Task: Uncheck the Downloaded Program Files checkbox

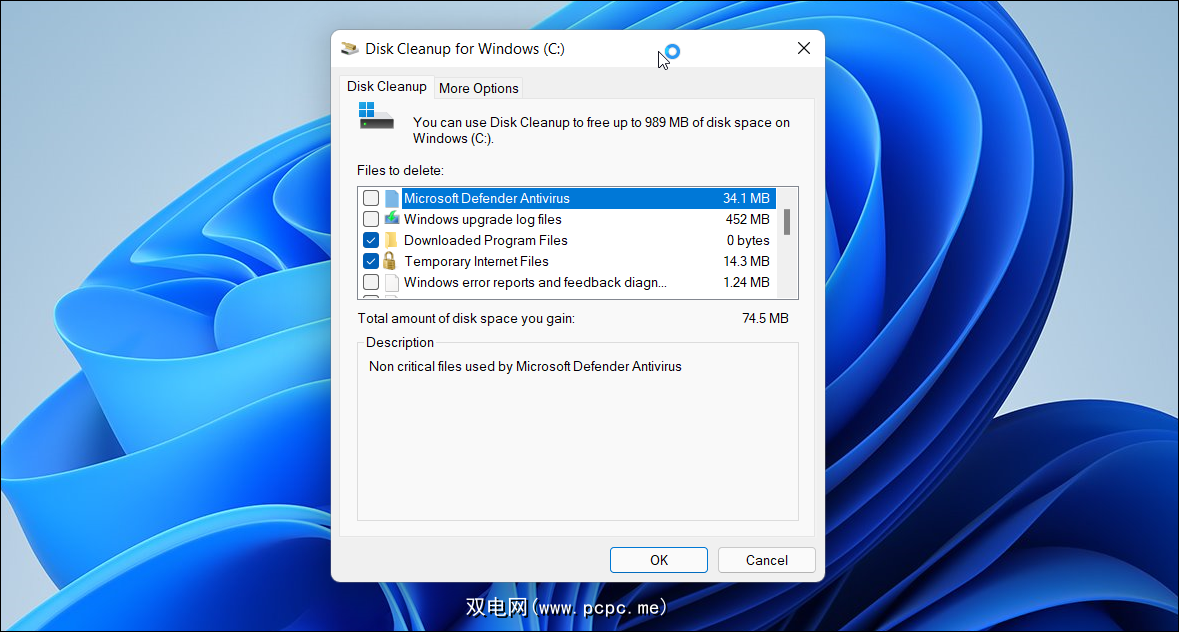Action: point(371,240)
